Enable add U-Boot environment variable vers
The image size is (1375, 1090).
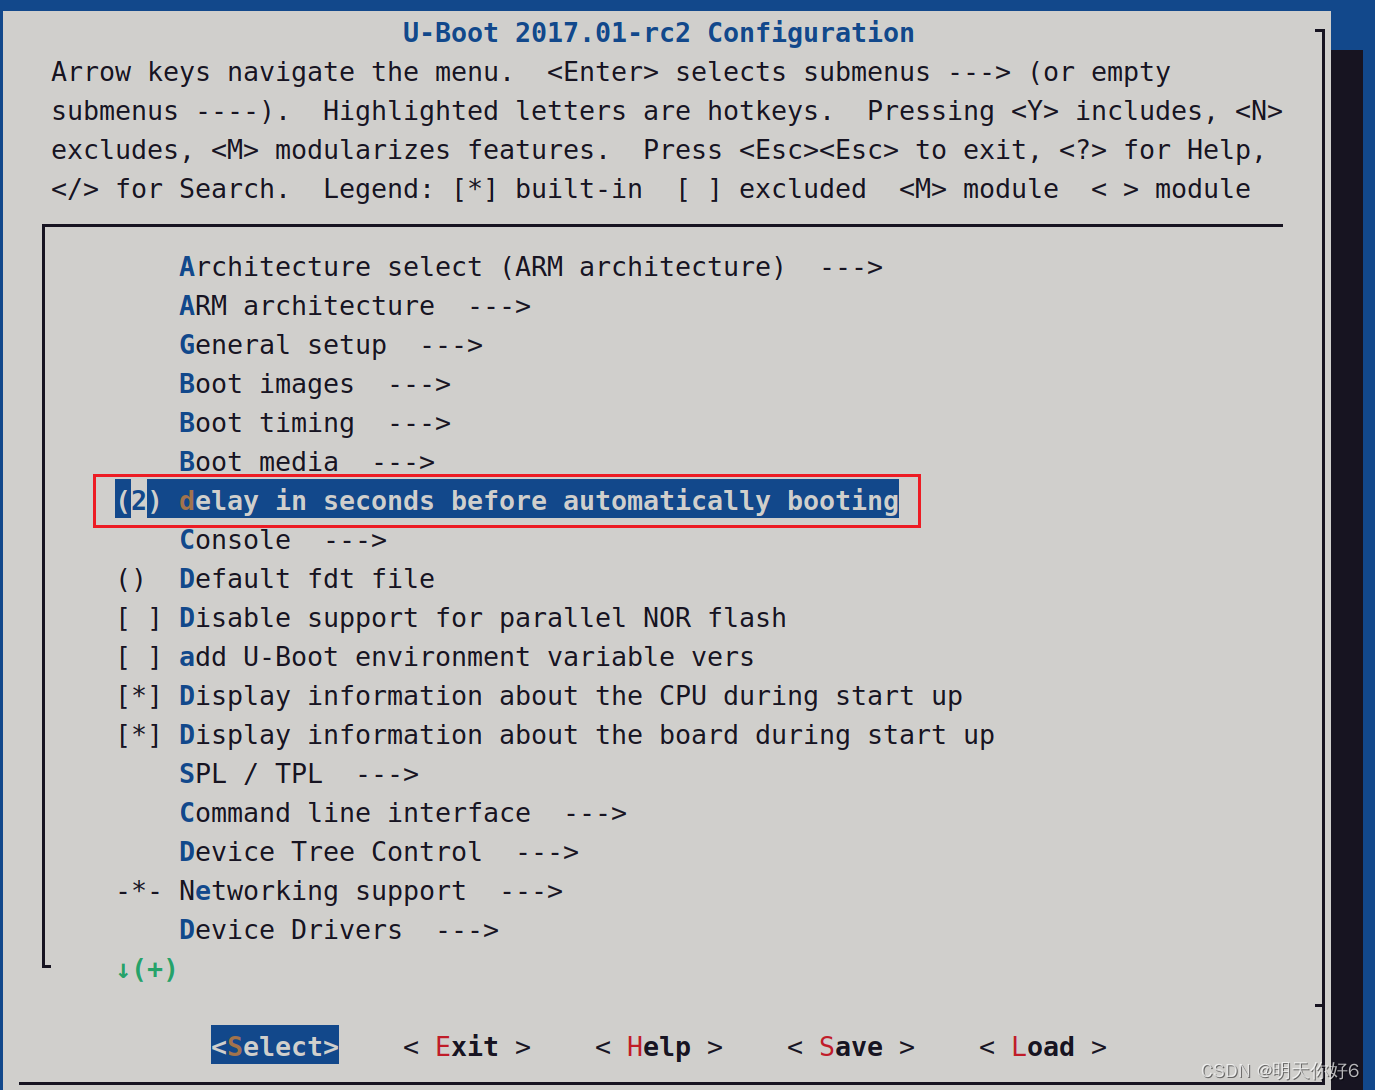tap(138, 657)
